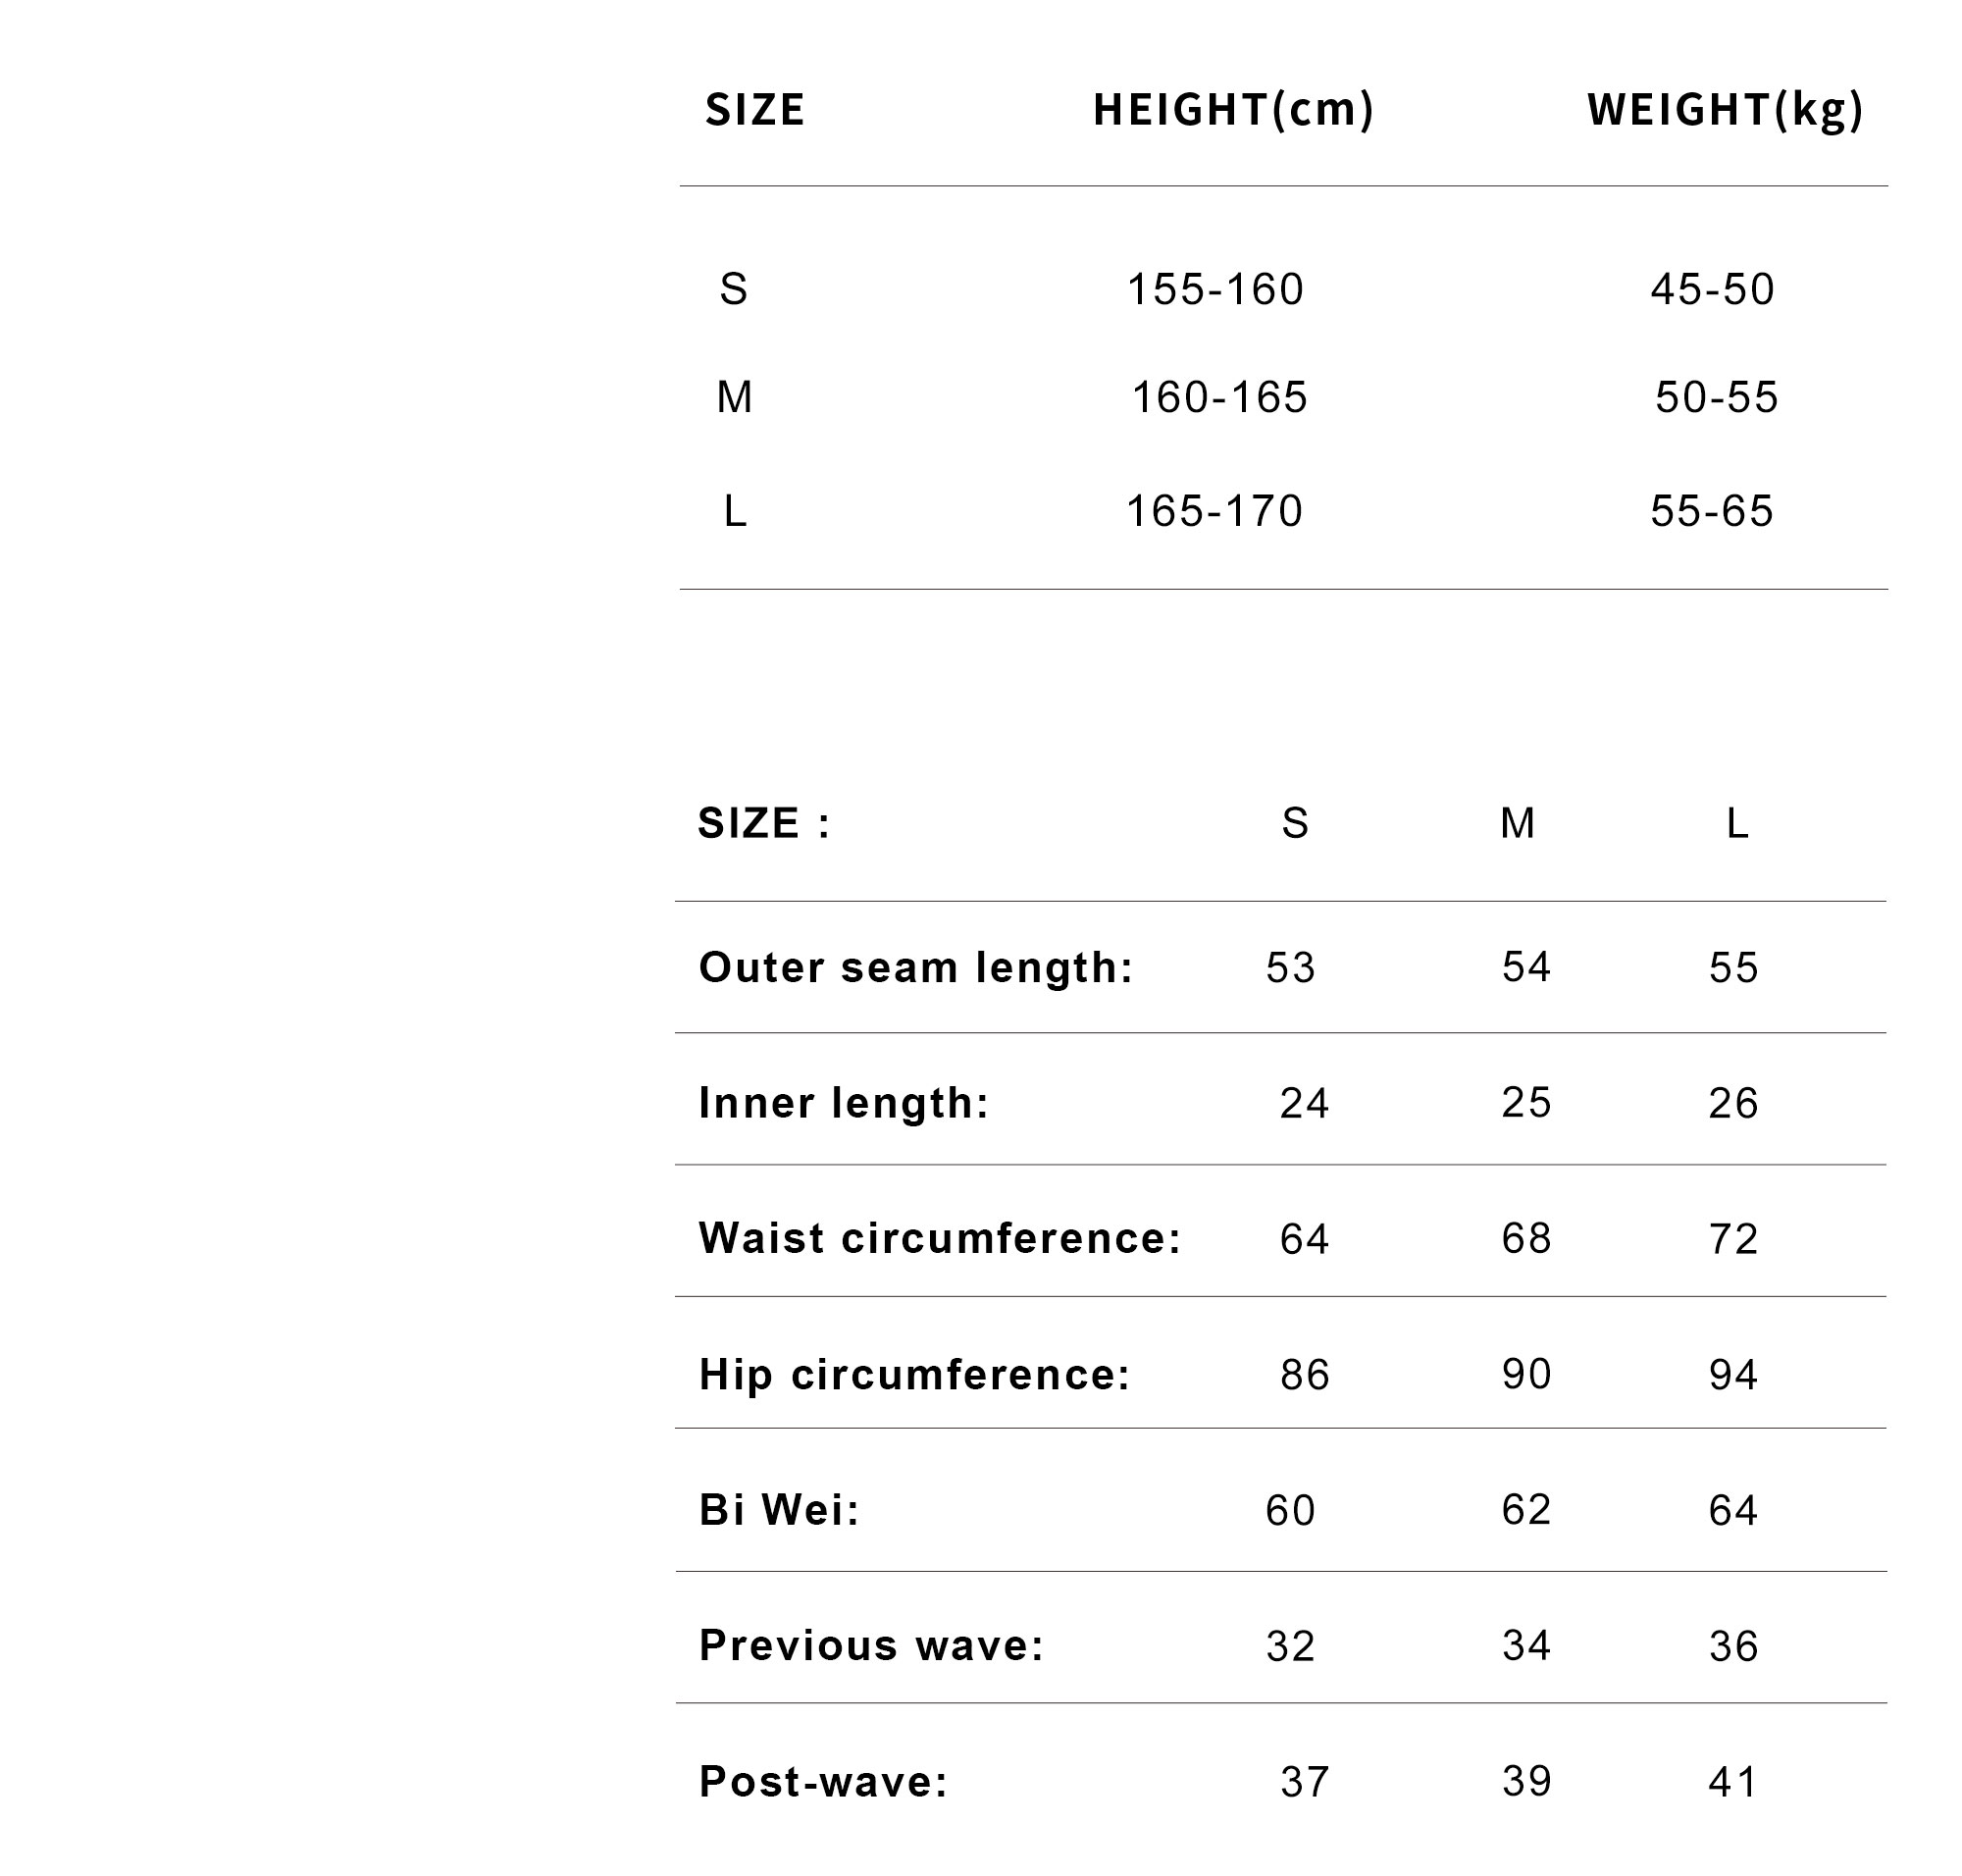This screenshot has height=1876, width=1962.
Task: Select the L size row label
Action: pyautogui.click(x=734, y=511)
